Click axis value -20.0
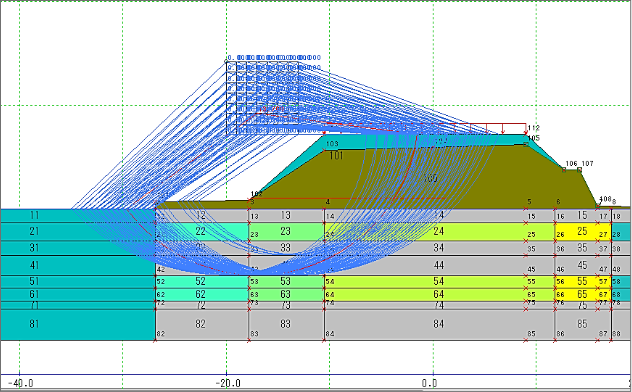The height and width of the screenshot is (392, 632). pyautogui.click(x=228, y=383)
